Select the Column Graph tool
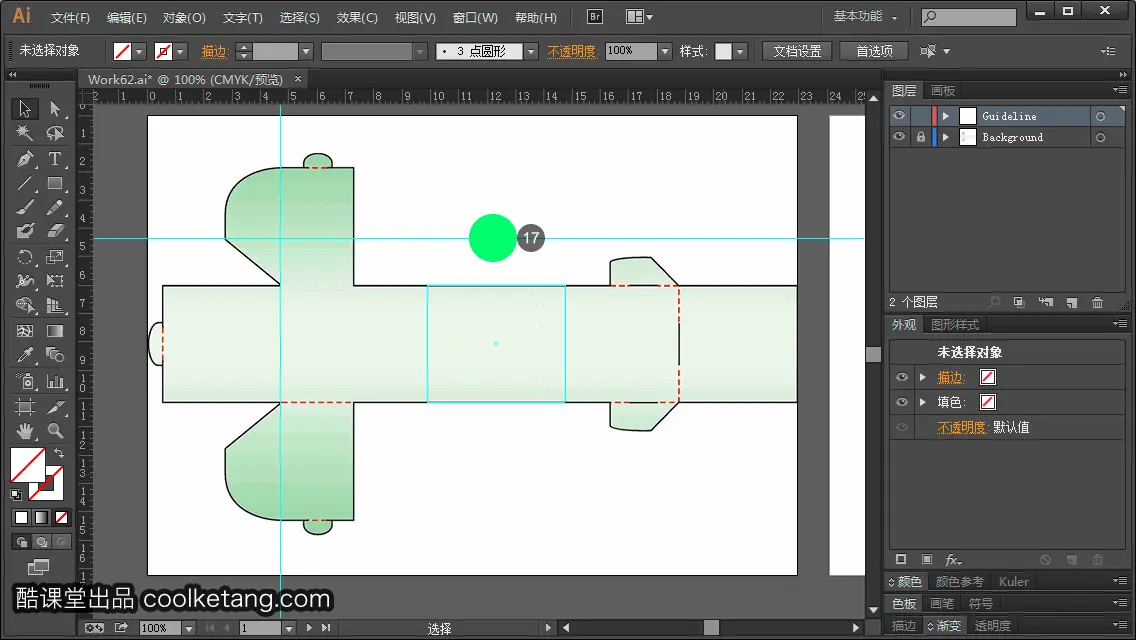This screenshot has height=640, width=1136. pyautogui.click(x=55, y=381)
